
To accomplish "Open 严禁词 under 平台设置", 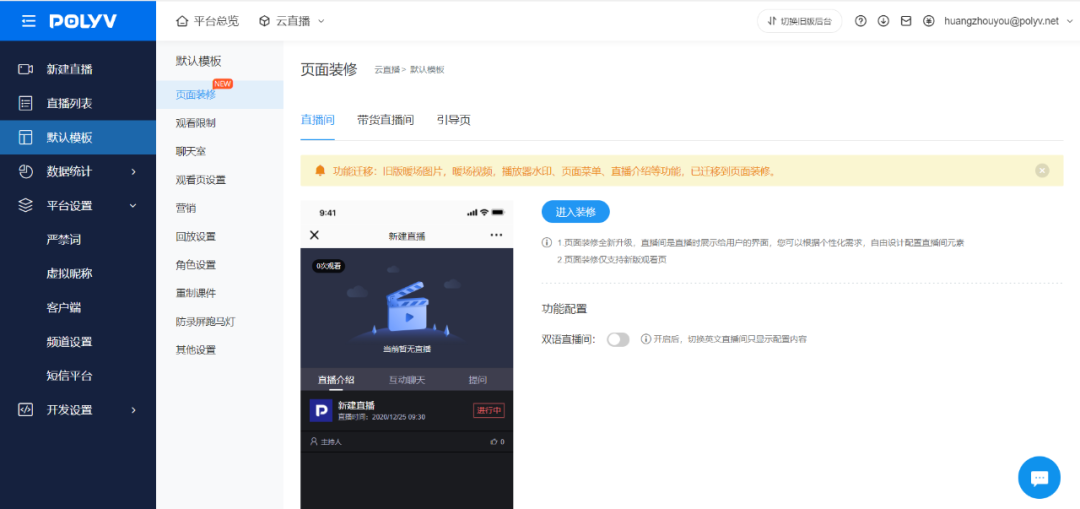I will [63, 240].
